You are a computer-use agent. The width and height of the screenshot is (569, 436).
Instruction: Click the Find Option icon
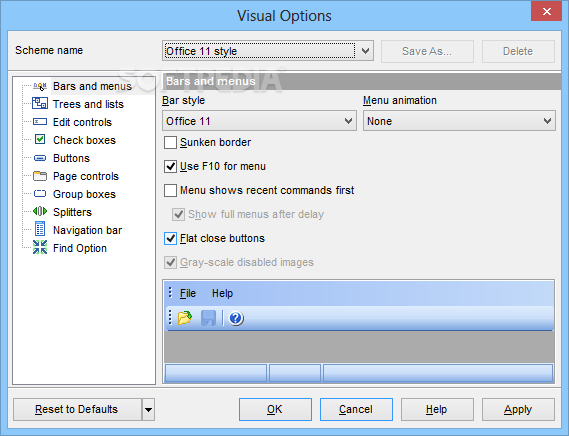[40, 248]
